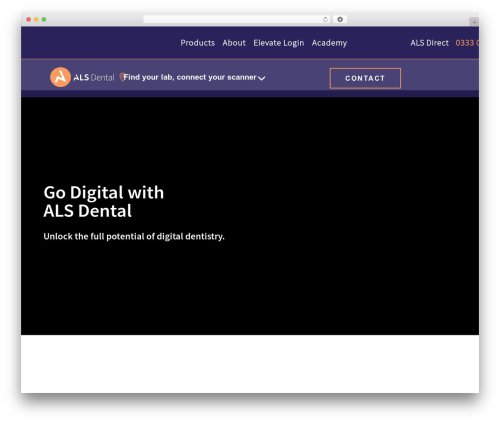The width and height of the screenshot is (500, 423).
Task: Click the Unlock the full potential tagline
Action: click(x=134, y=236)
